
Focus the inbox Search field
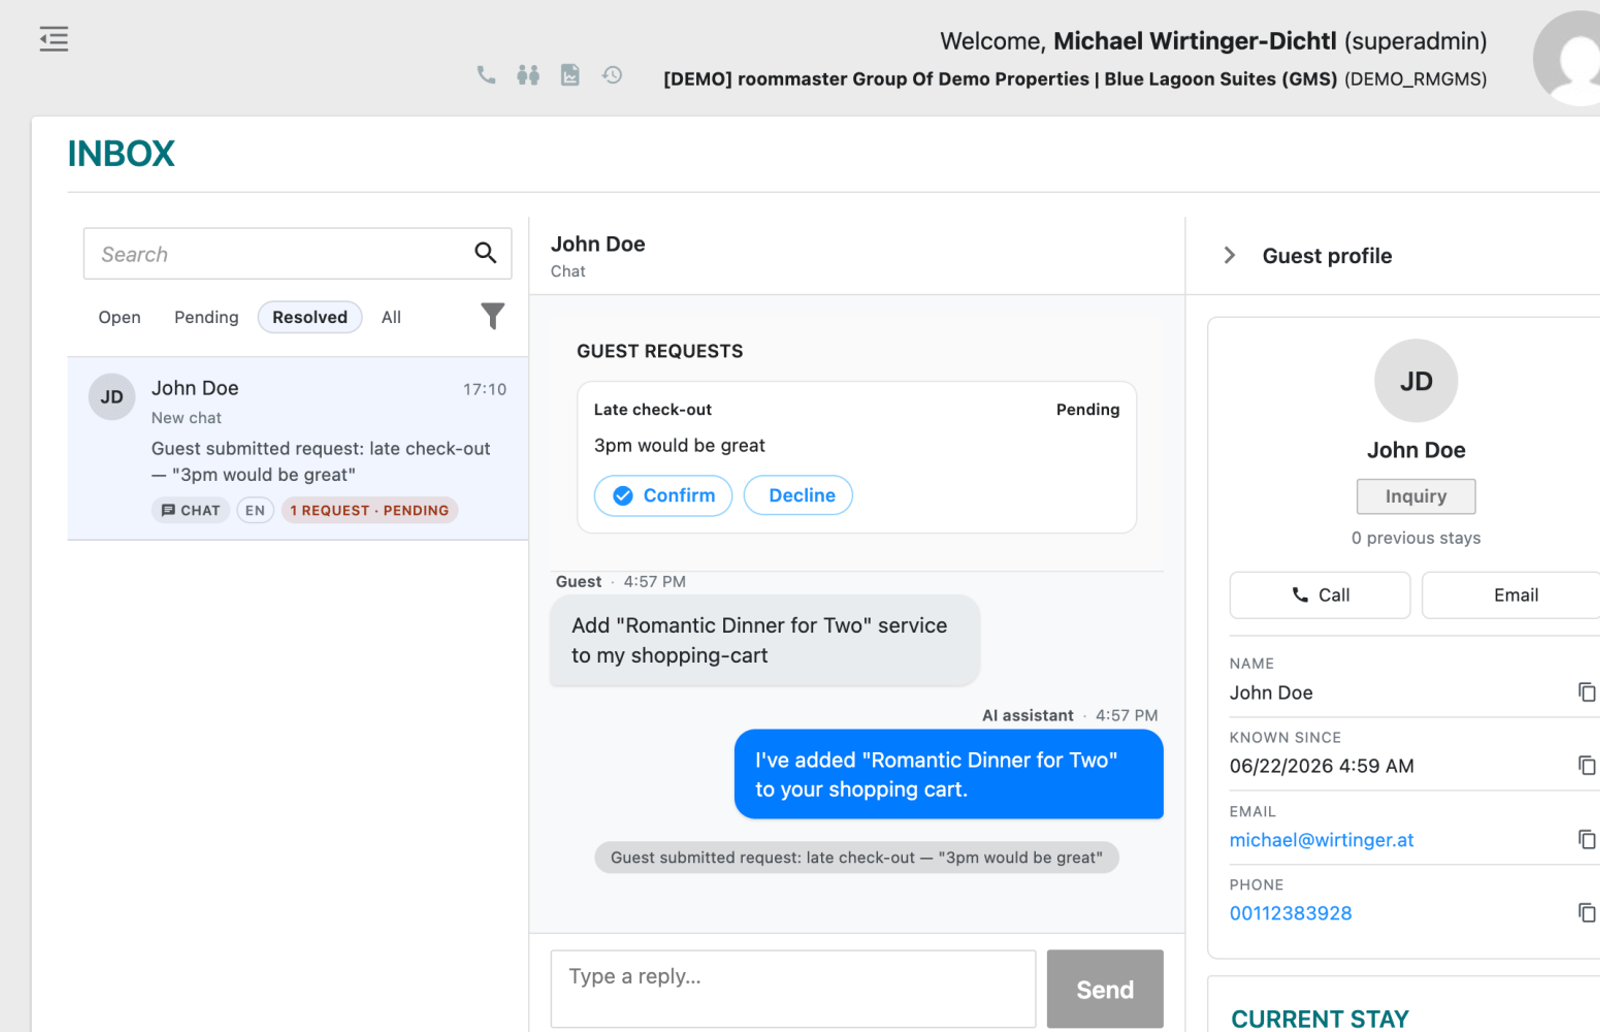coord(297,254)
